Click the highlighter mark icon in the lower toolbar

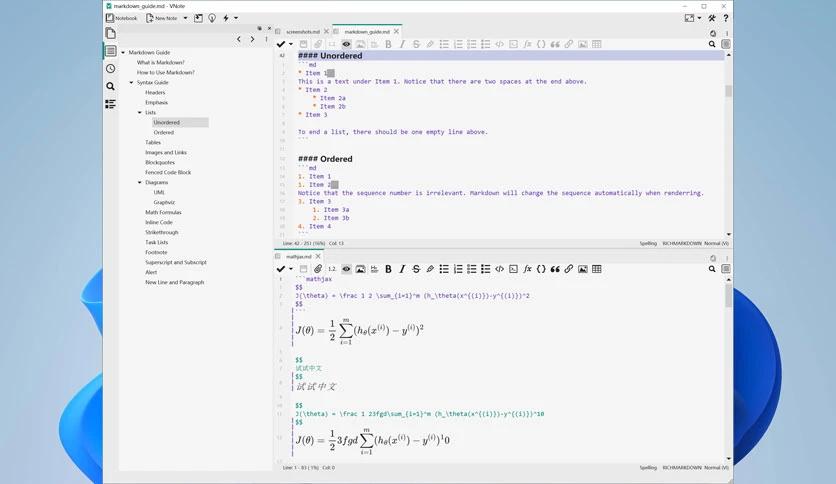click(430, 269)
